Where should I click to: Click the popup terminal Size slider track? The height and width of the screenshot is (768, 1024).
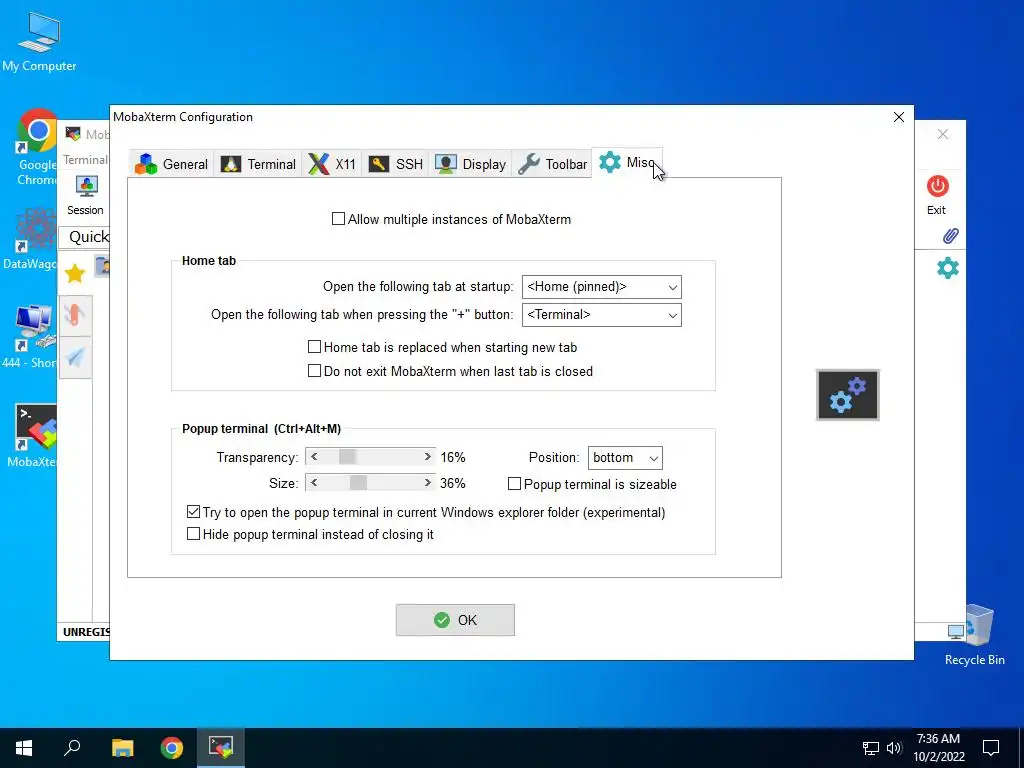coord(370,483)
